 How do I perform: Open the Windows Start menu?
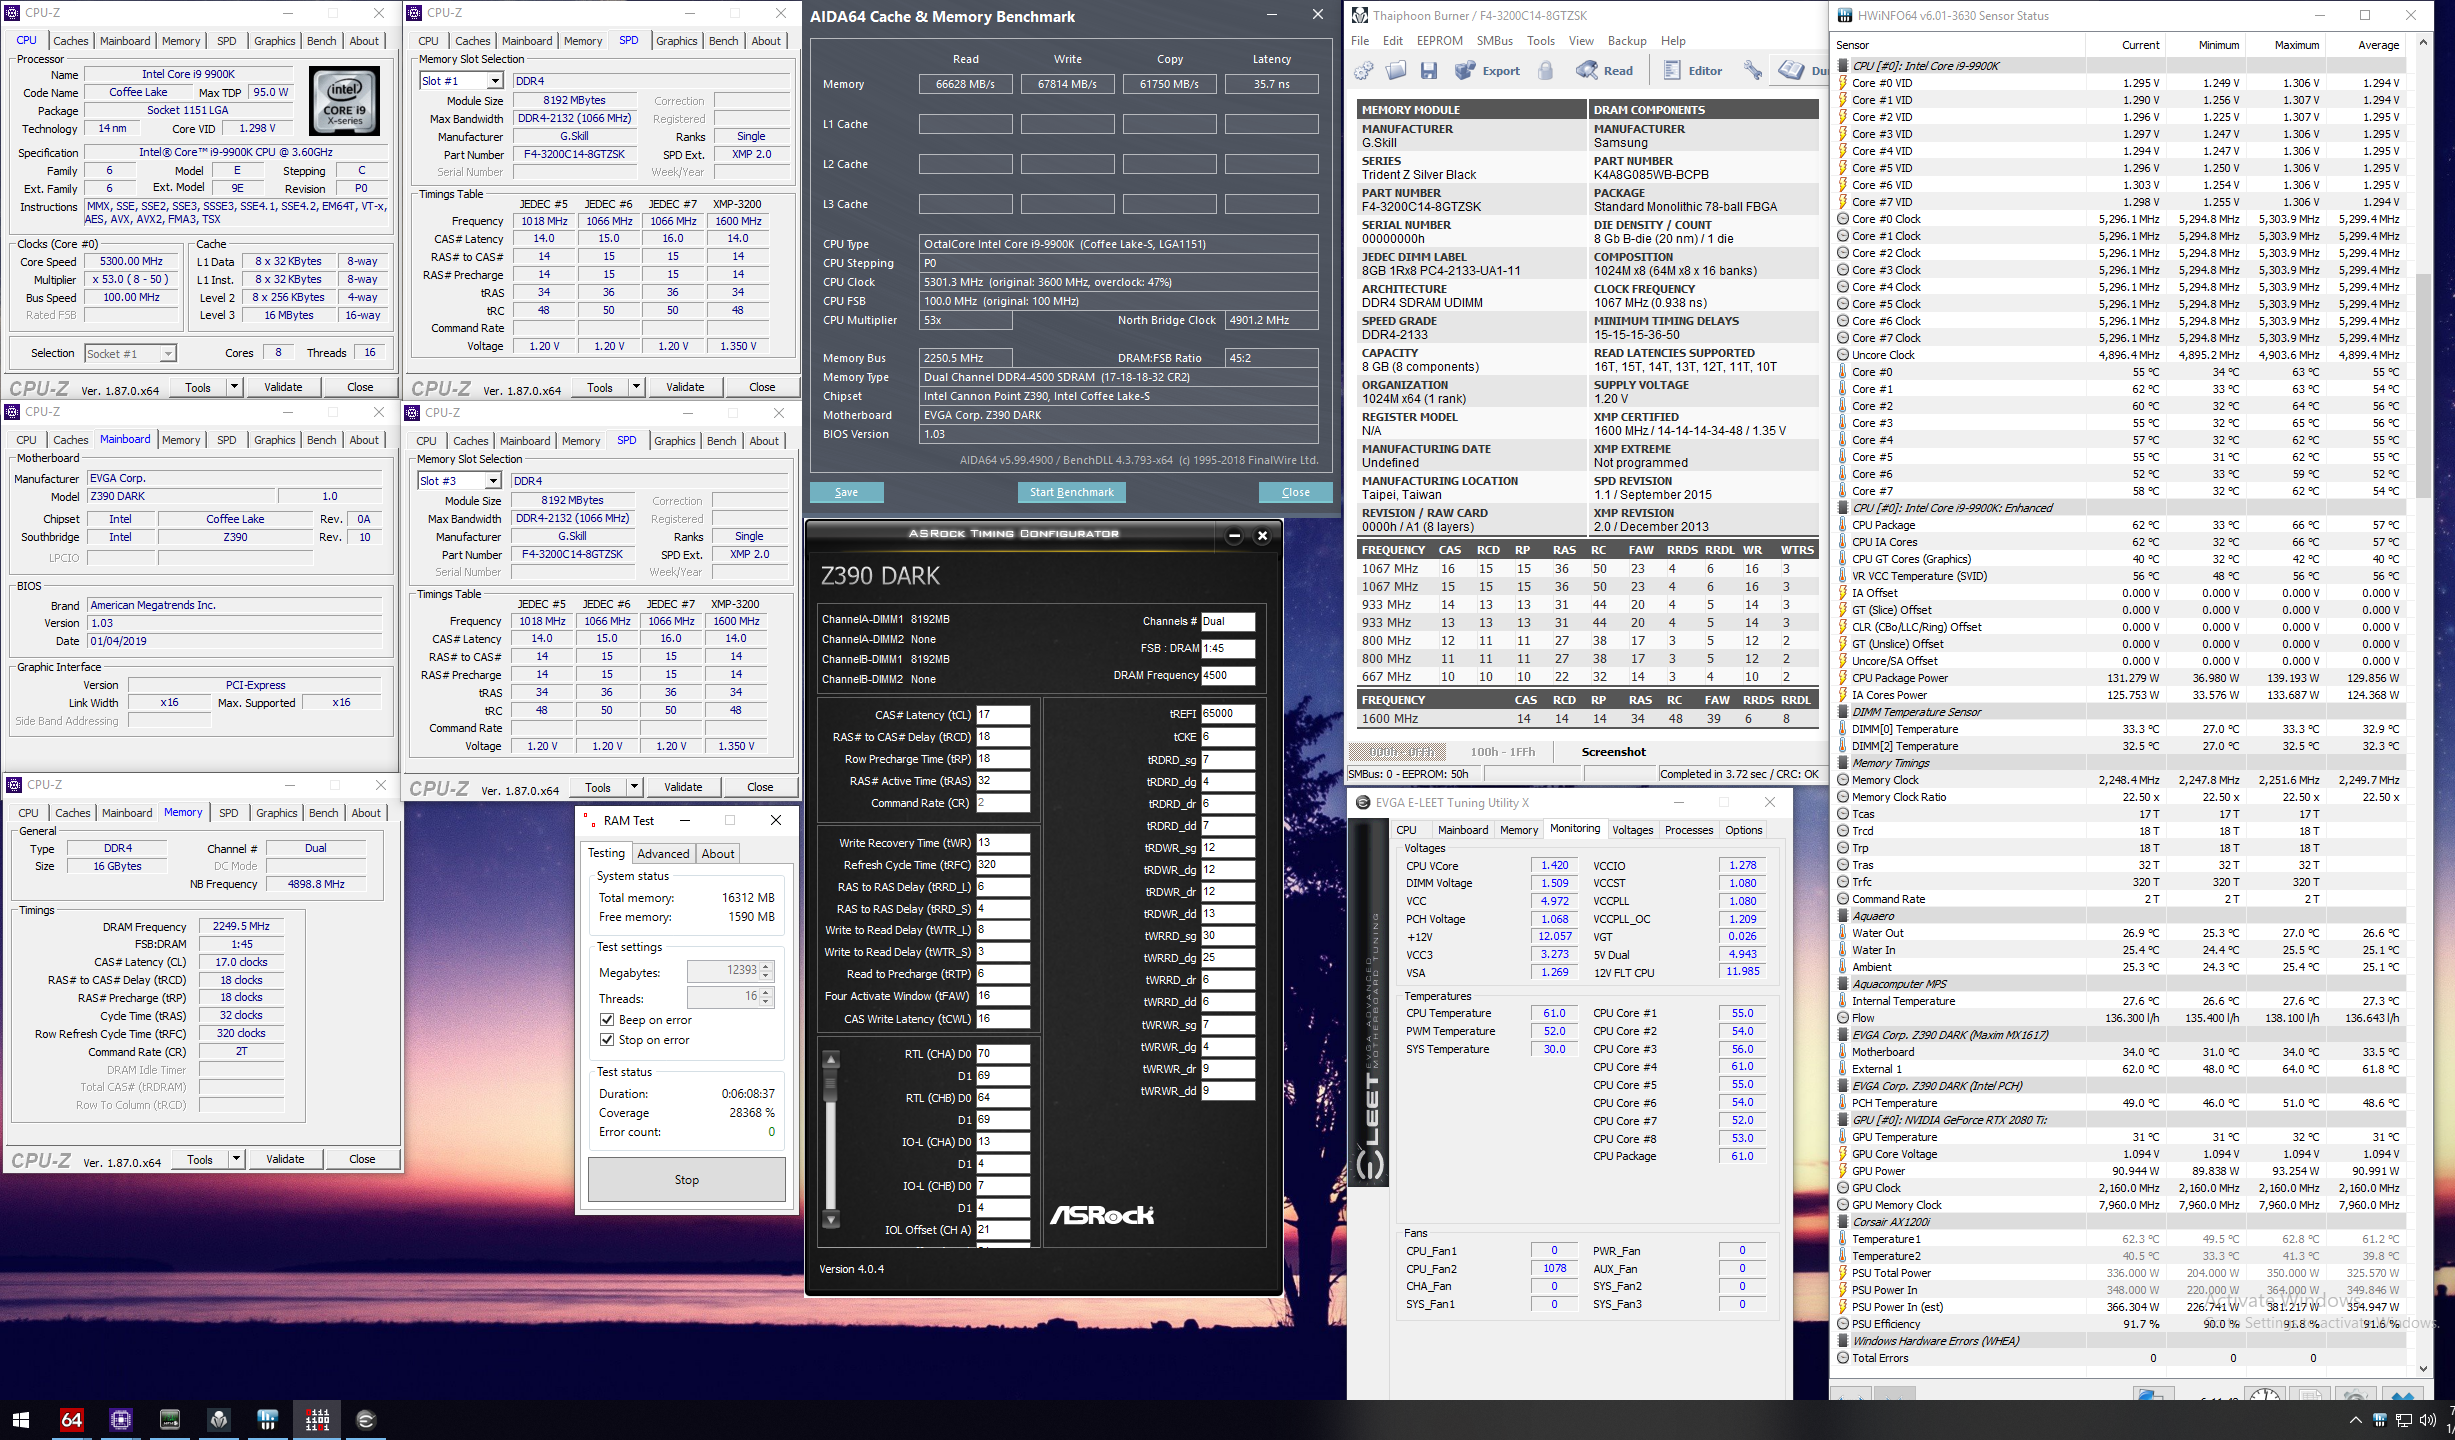tap(21, 1419)
